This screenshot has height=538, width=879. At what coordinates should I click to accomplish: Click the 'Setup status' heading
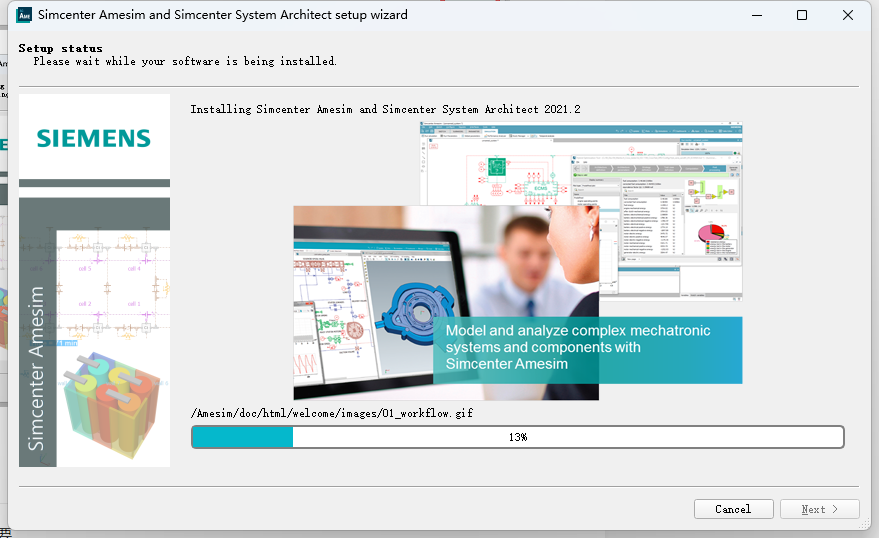[61, 48]
